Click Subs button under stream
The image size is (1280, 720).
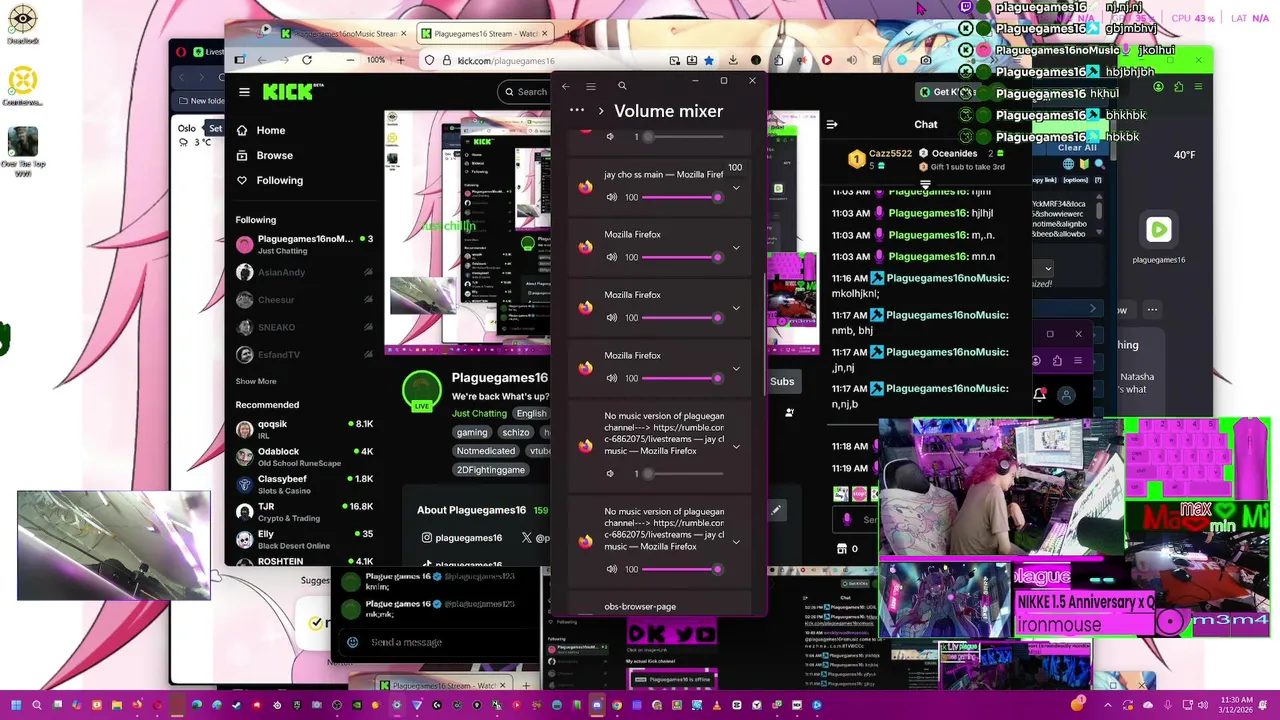point(782,381)
